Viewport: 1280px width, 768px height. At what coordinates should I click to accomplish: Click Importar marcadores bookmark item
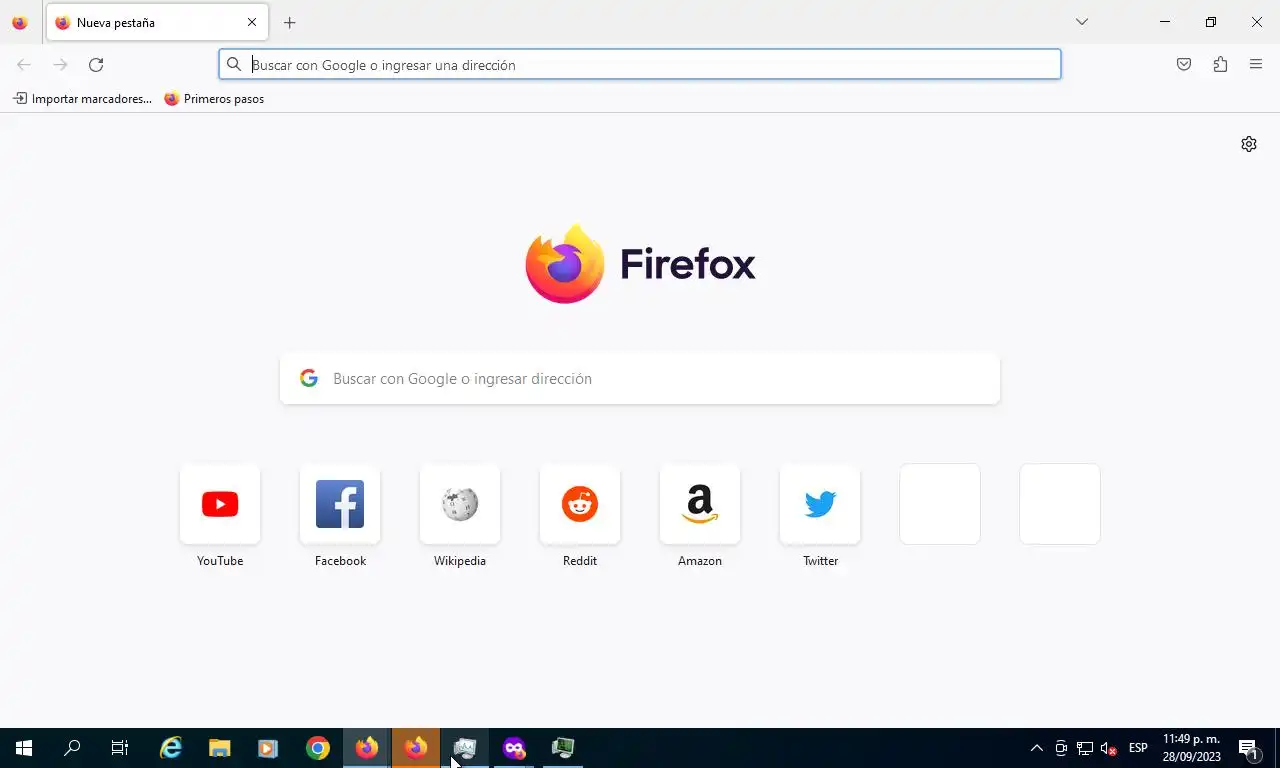[x=82, y=99]
